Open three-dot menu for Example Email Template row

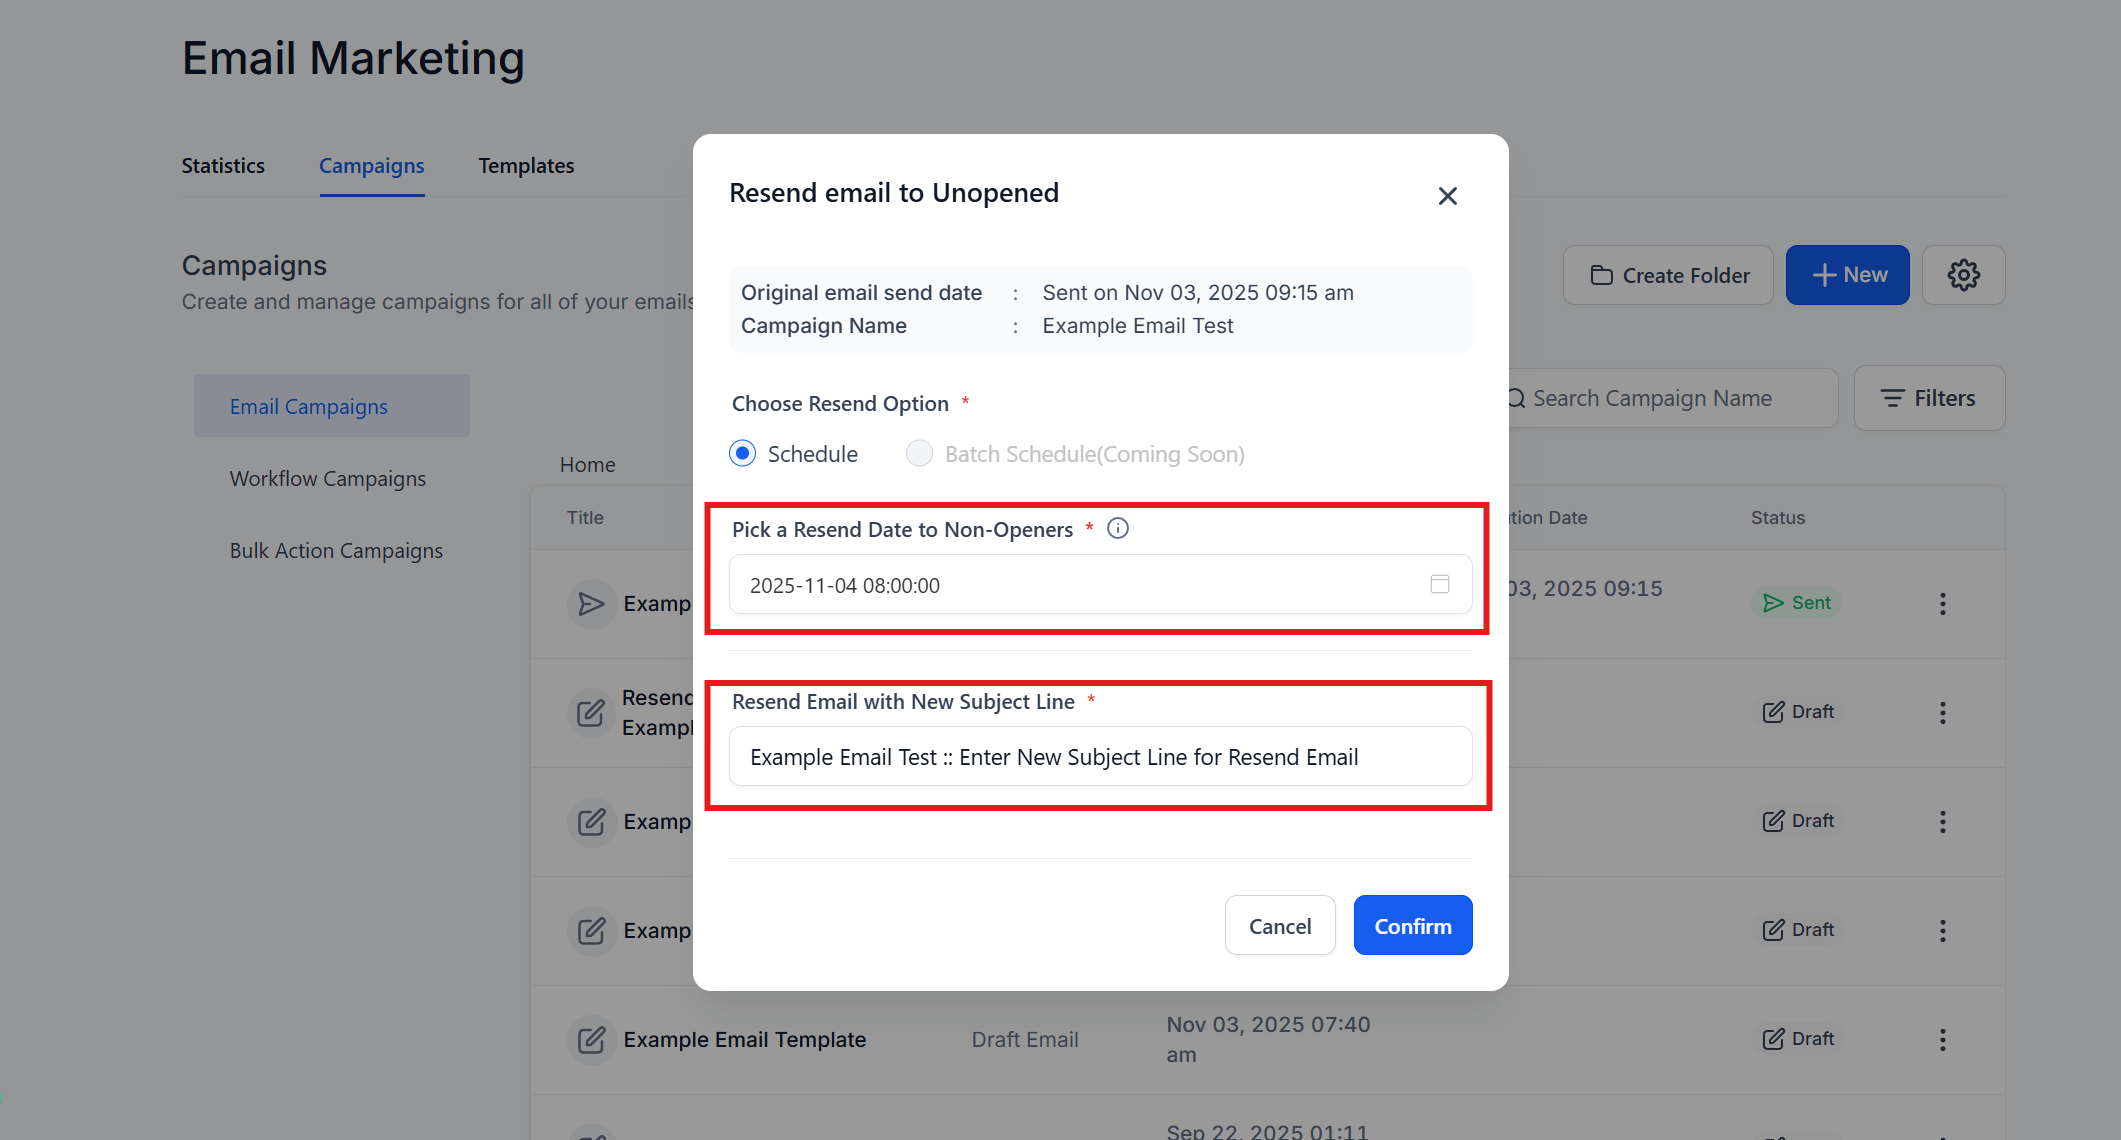pos(1942,1040)
